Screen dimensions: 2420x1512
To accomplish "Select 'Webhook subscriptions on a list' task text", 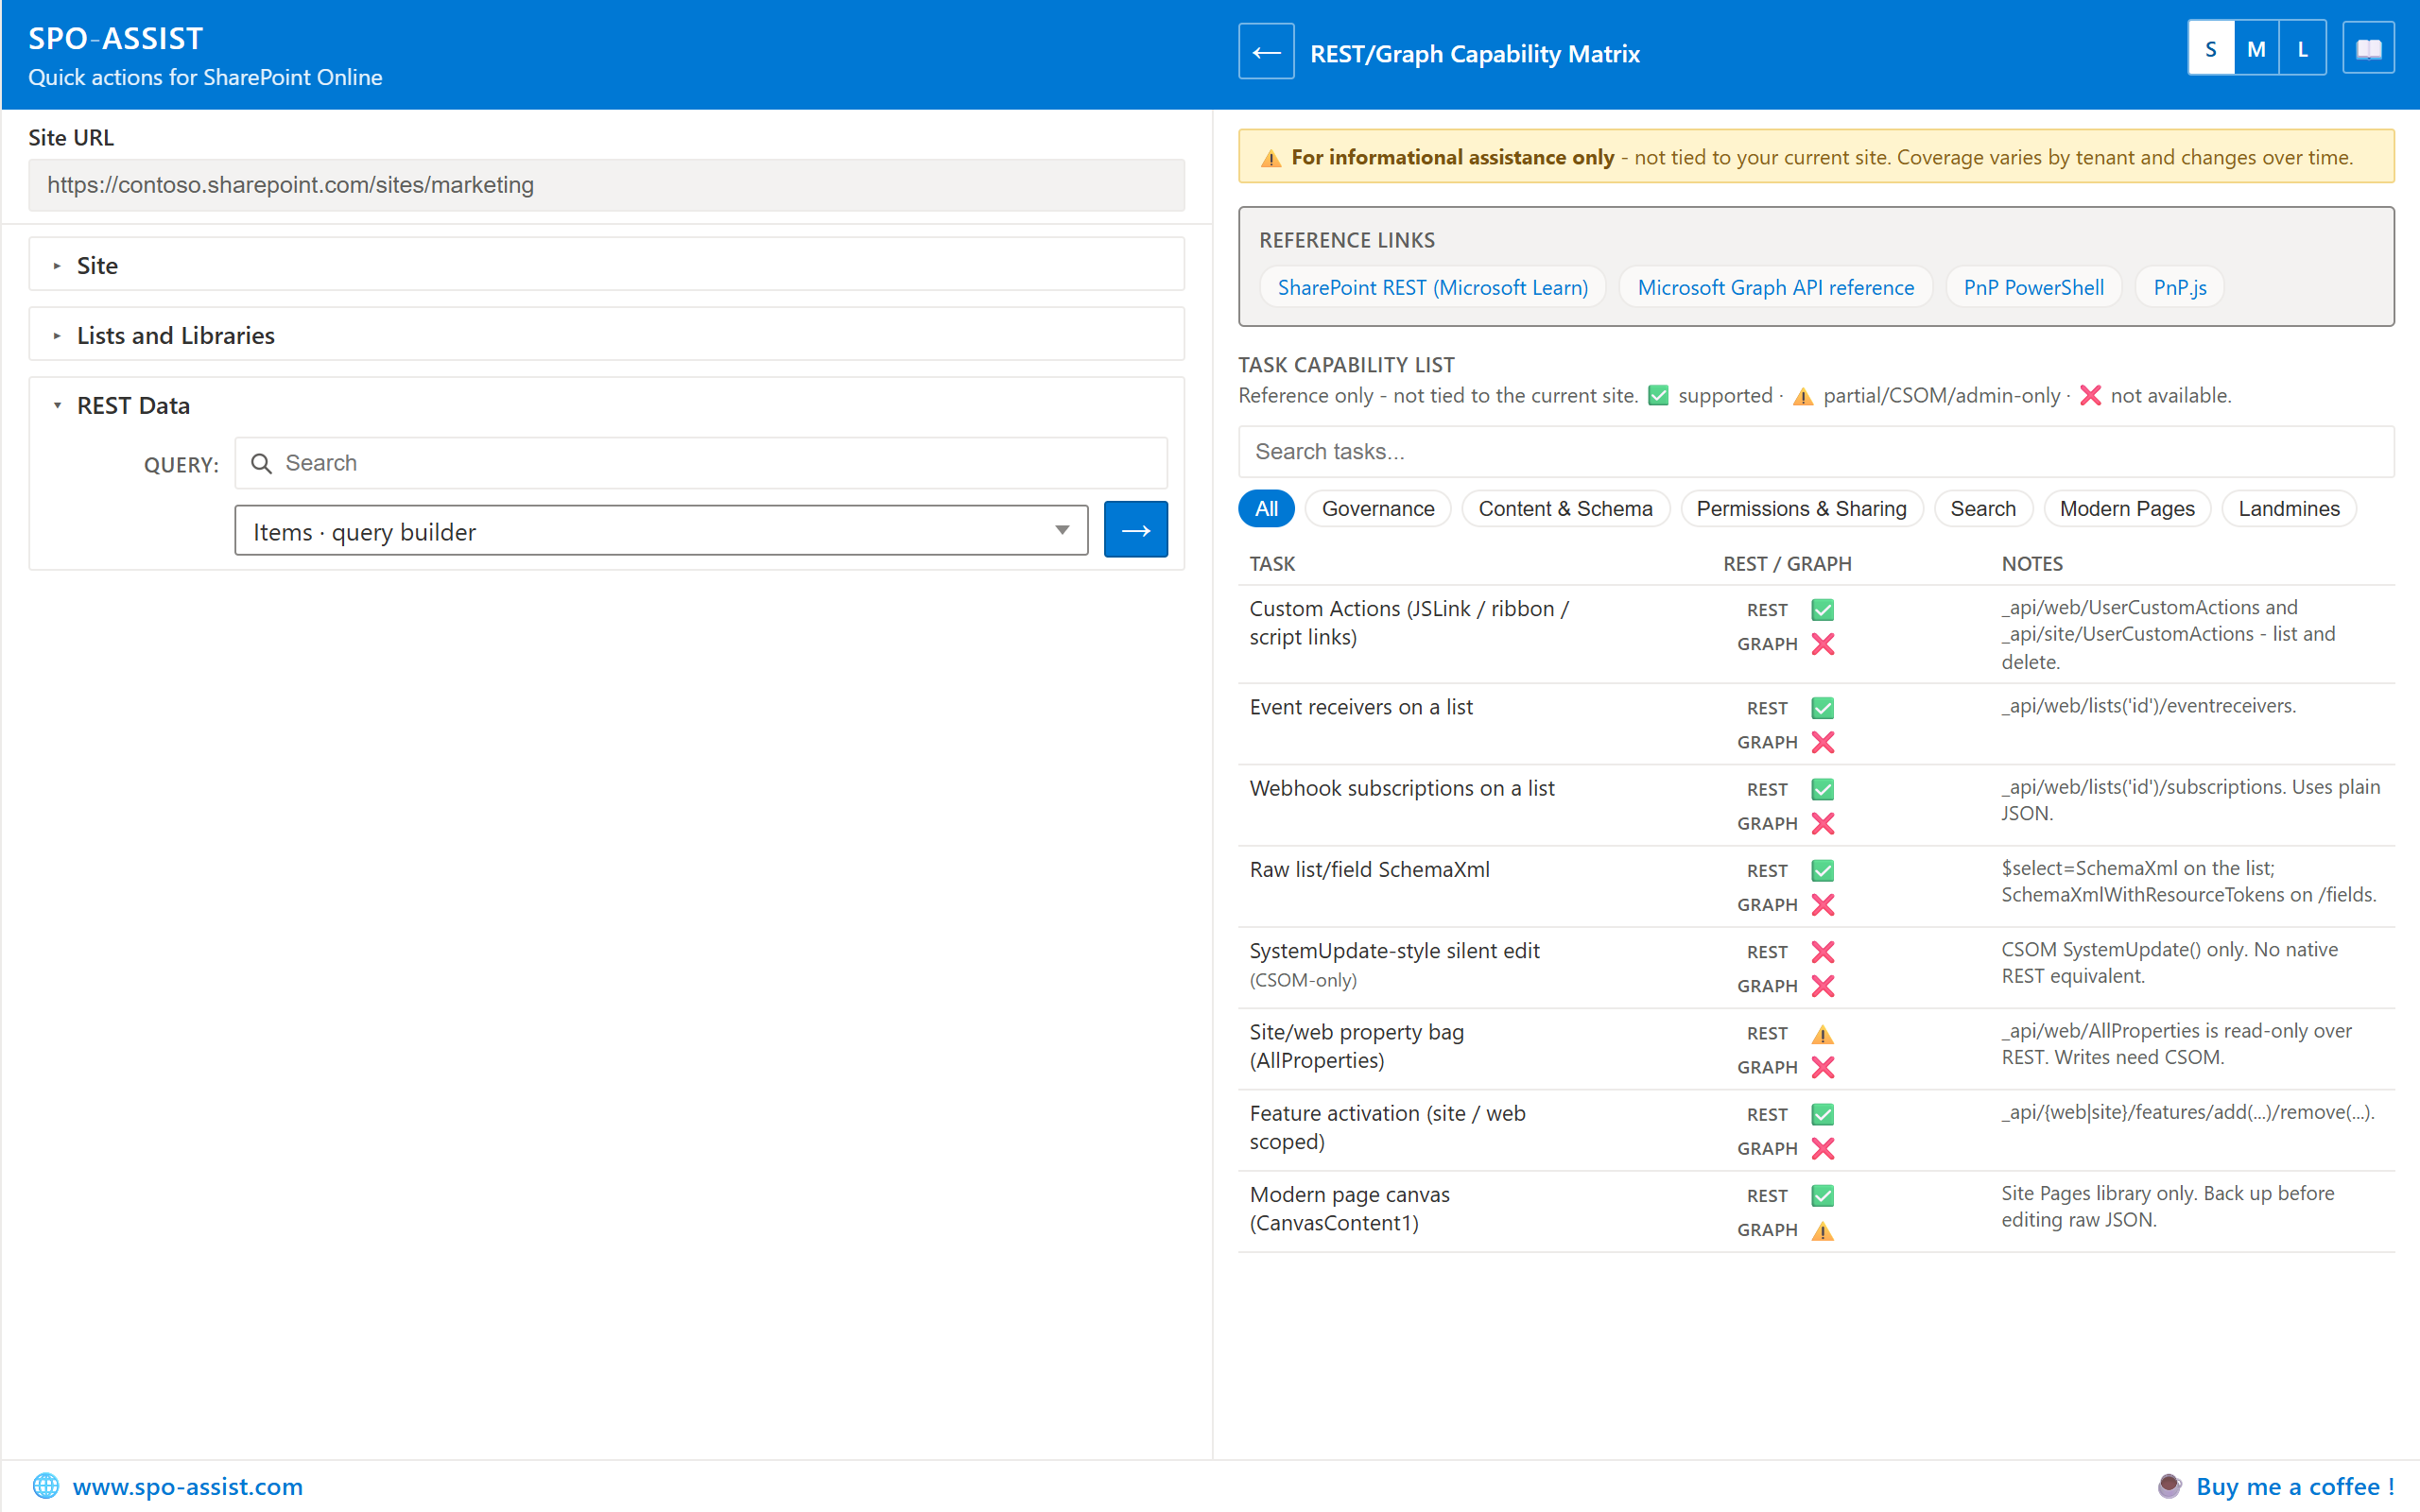I will click(1401, 788).
